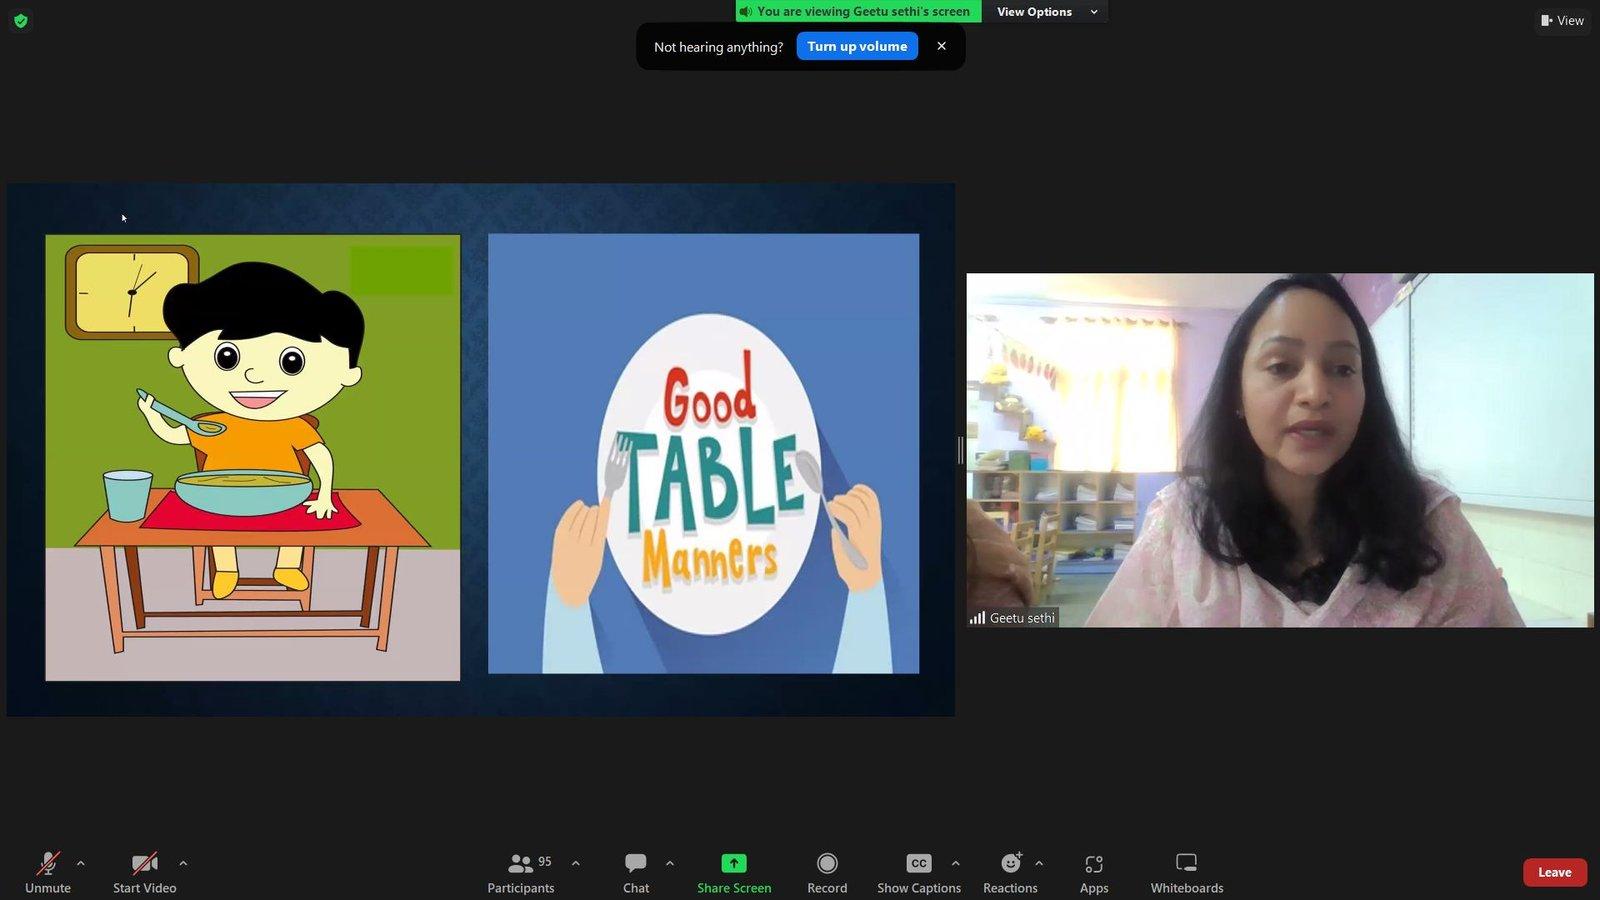Click the cartoon boy eating slide image
The width and height of the screenshot is (1600, 900).
(x=253, y=458)
